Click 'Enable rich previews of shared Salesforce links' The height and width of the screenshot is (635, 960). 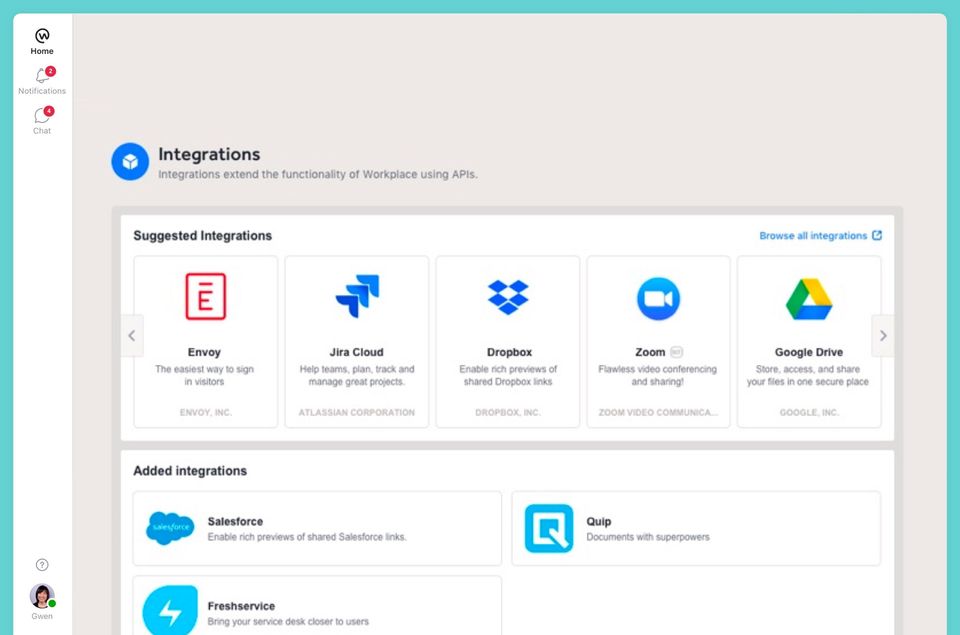click(x=307, y=537)
